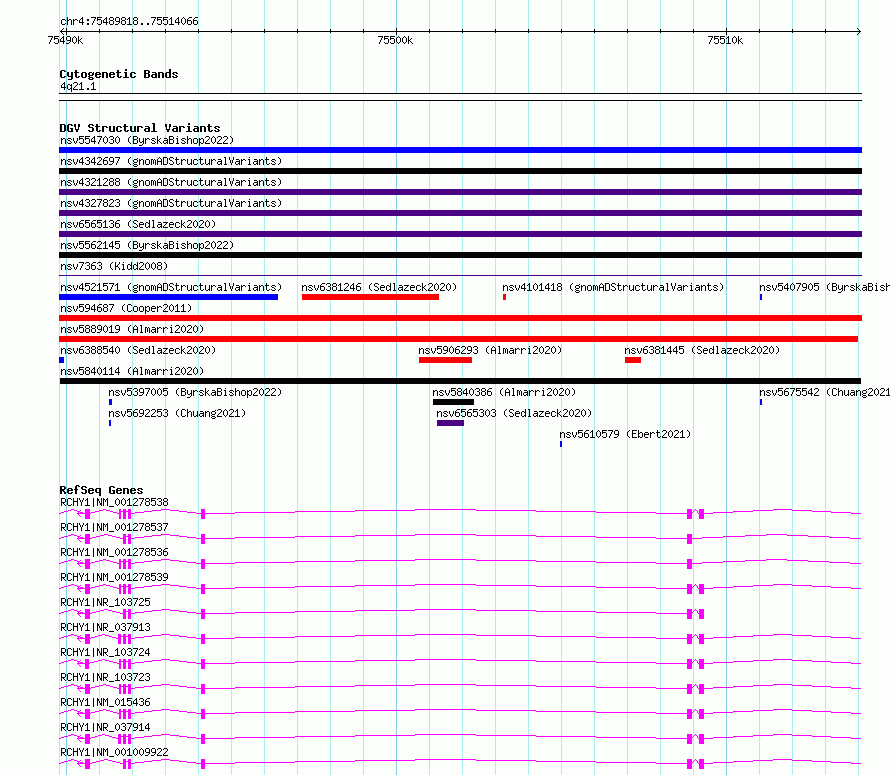Image resolution: width=890 pixels, height=775 pixels.
Task: Click the 75500k ruler position label
Action: pos(395,40)
